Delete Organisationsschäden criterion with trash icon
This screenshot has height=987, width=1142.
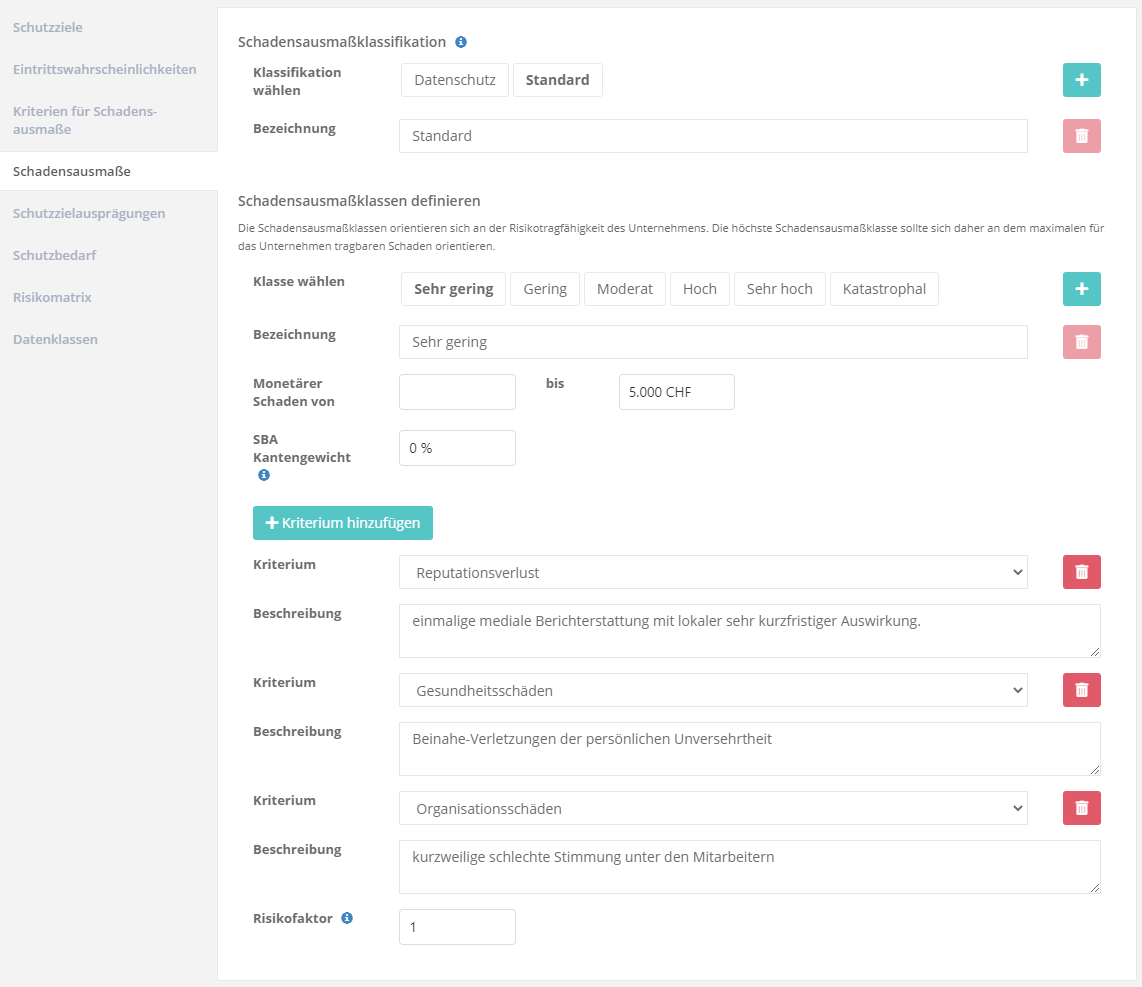1081,808
